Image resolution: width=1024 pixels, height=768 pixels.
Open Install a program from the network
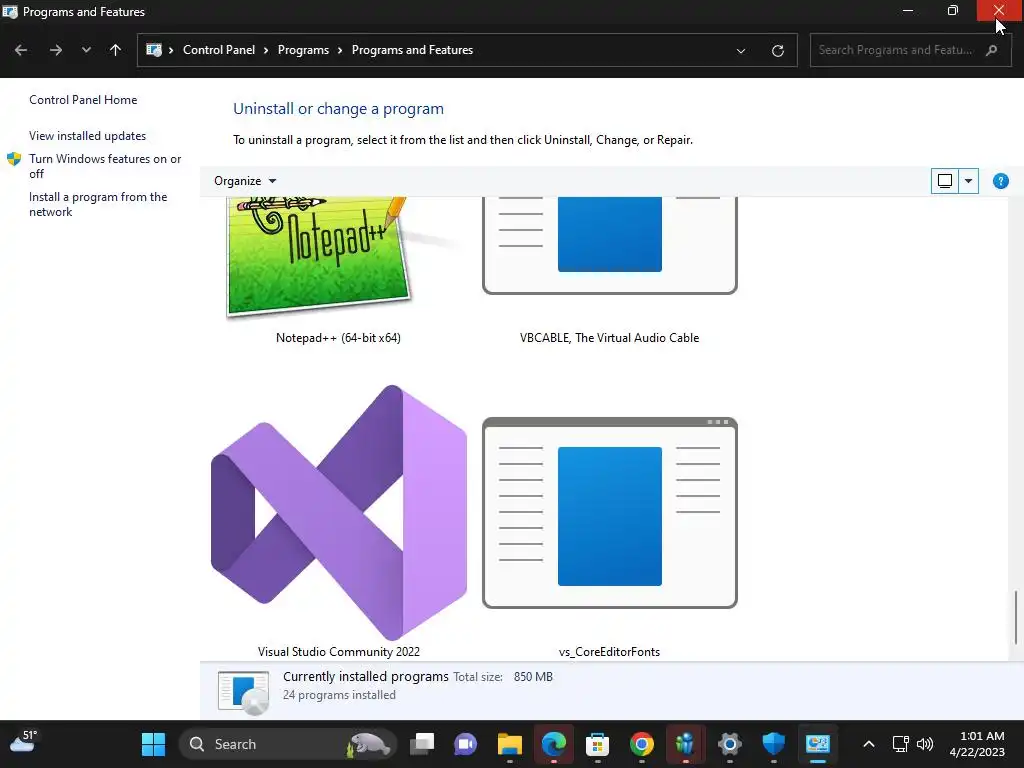[x=98, y=204]
